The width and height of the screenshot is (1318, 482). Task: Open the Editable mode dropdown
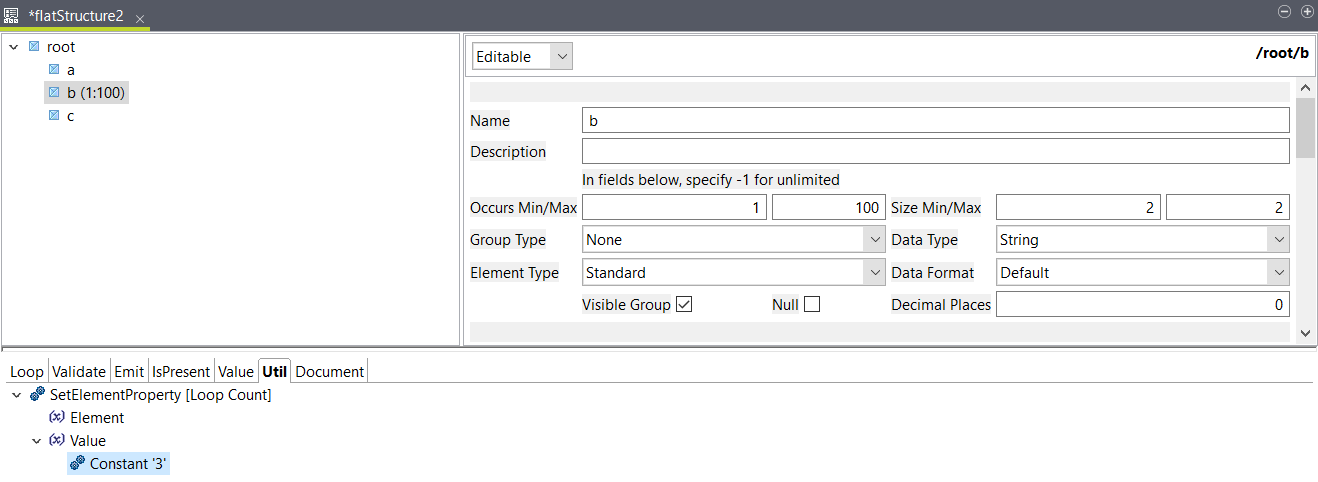coord(522,57)
